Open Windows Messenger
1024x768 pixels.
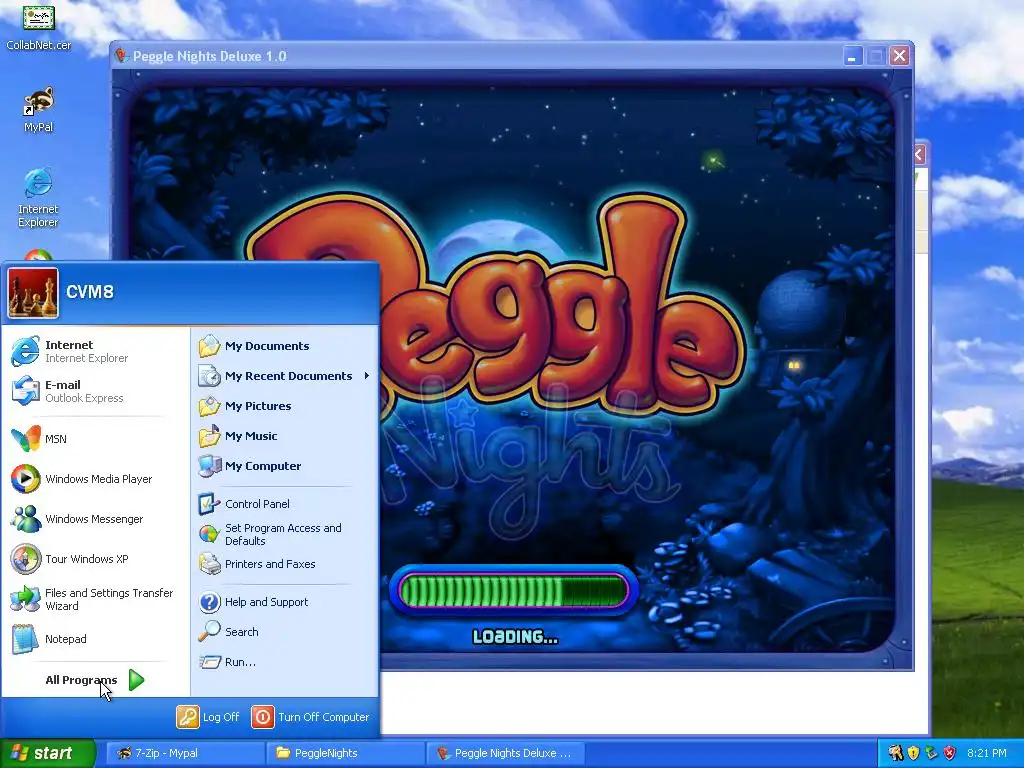click(x=96, y=519)
